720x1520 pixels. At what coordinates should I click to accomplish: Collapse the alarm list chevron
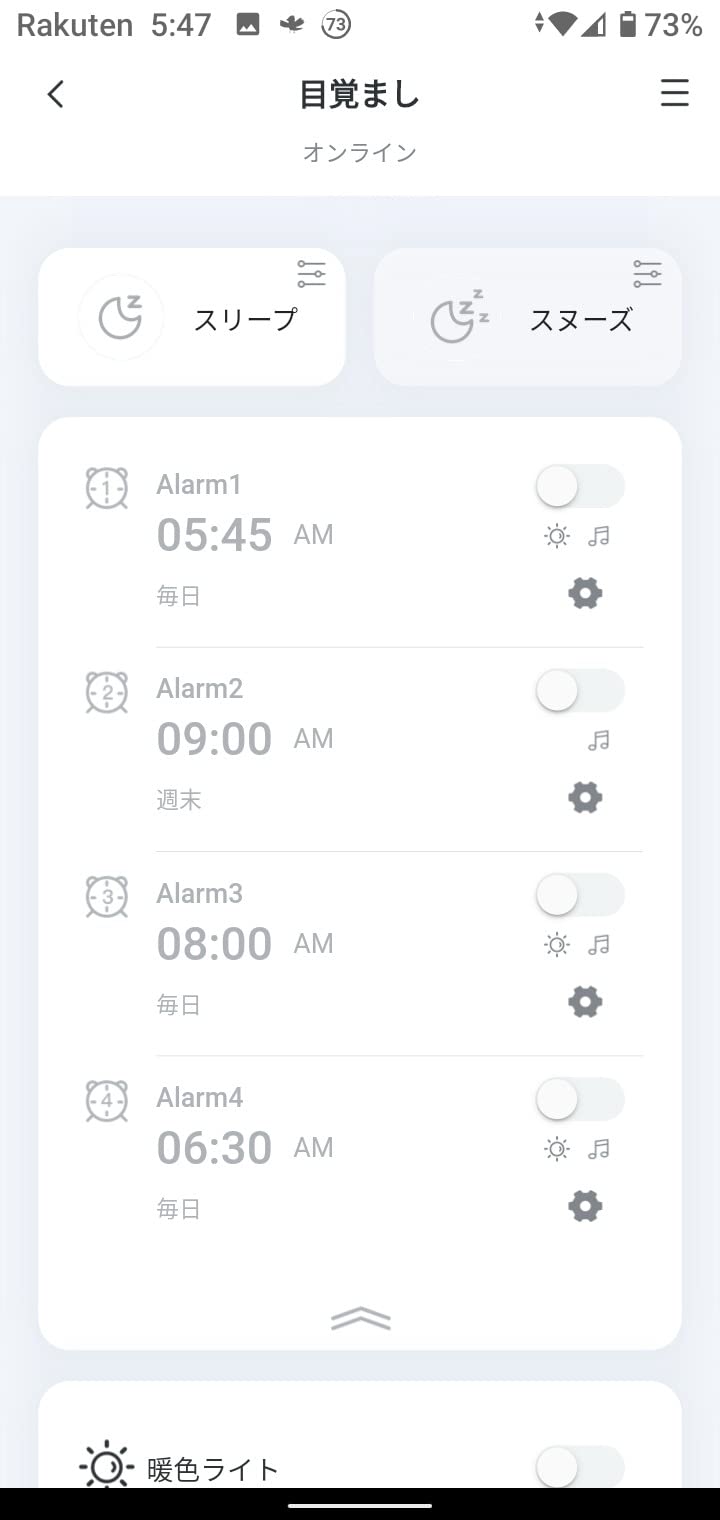coord(360,1320)
